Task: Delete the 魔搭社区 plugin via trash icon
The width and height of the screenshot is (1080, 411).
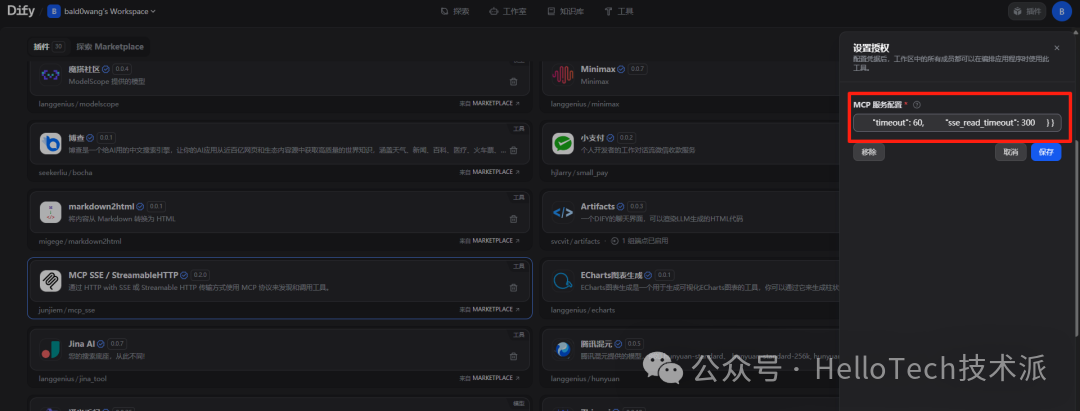Action: click(513, 81)
